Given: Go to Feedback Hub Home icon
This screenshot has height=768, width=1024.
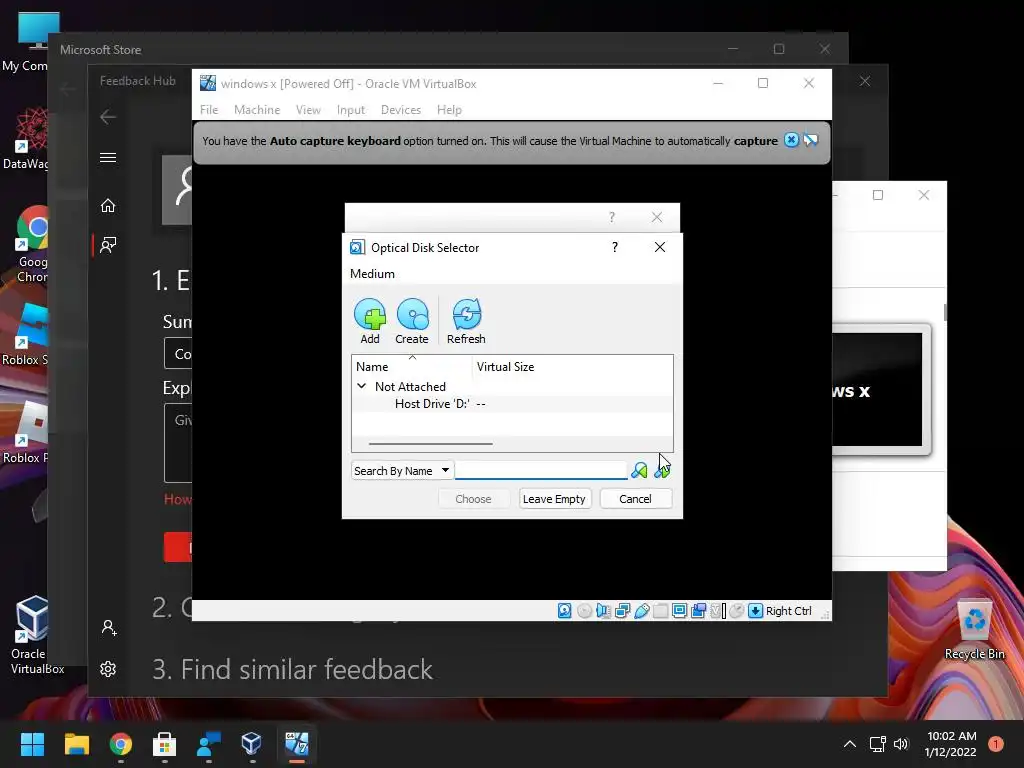Looking at the screenshot, I should pyautogui.click(x=108, y=206).
